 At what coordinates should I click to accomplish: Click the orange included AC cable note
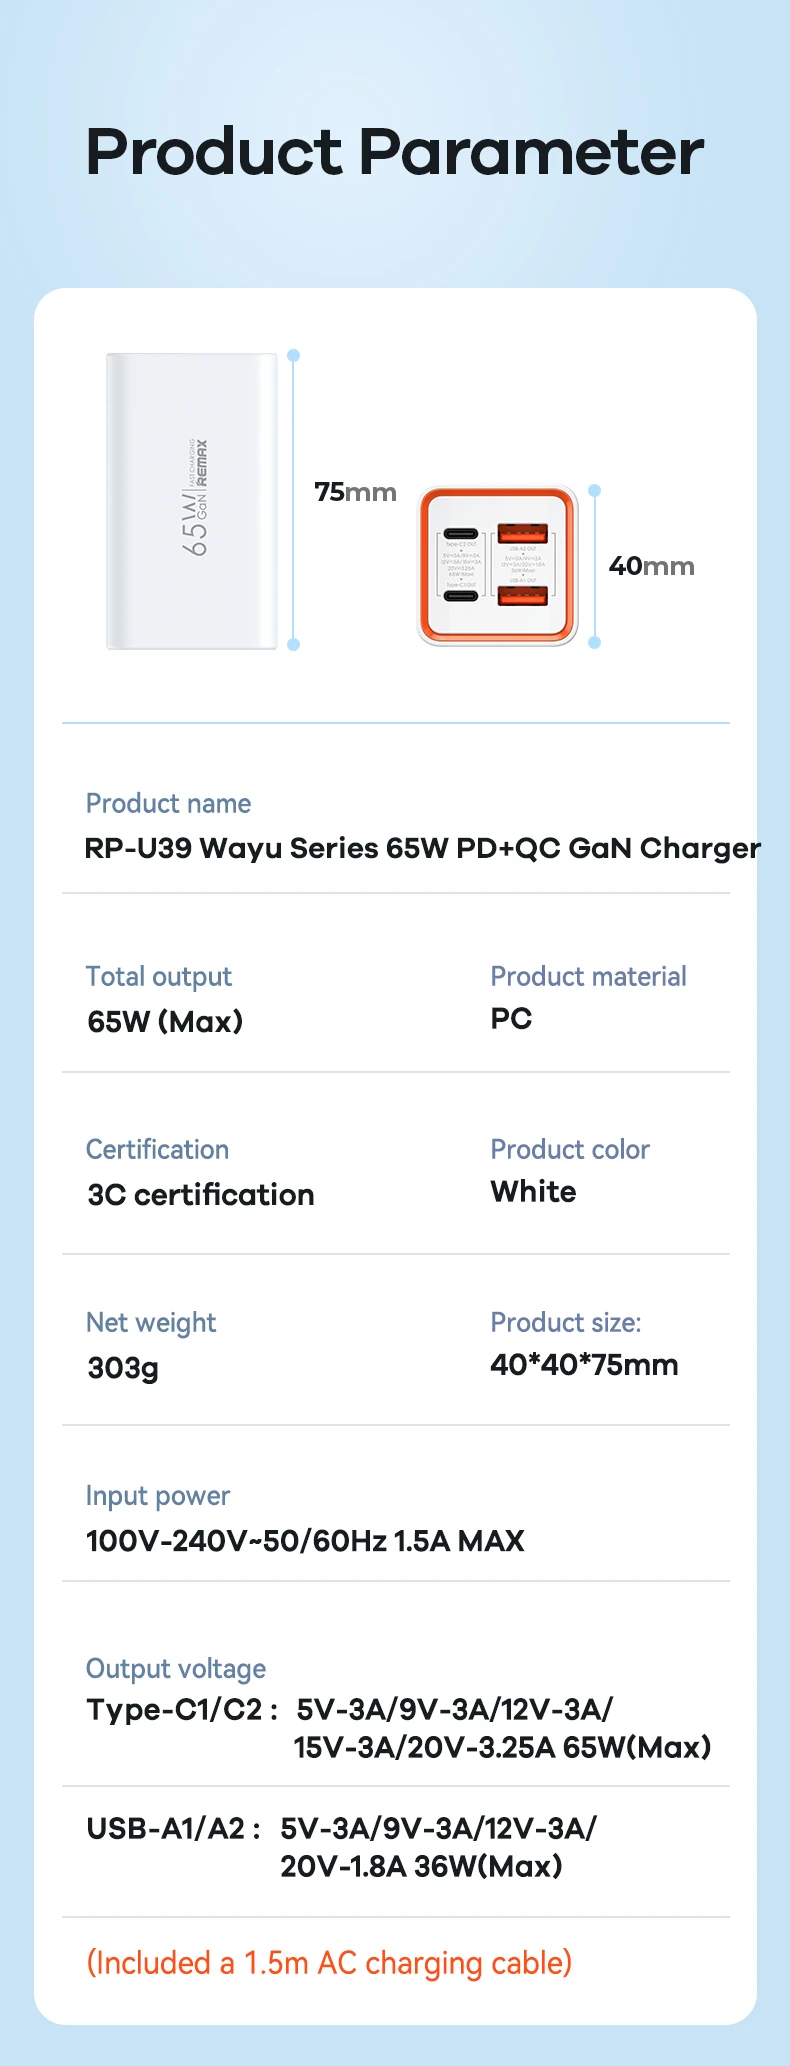click(329, 1962)
